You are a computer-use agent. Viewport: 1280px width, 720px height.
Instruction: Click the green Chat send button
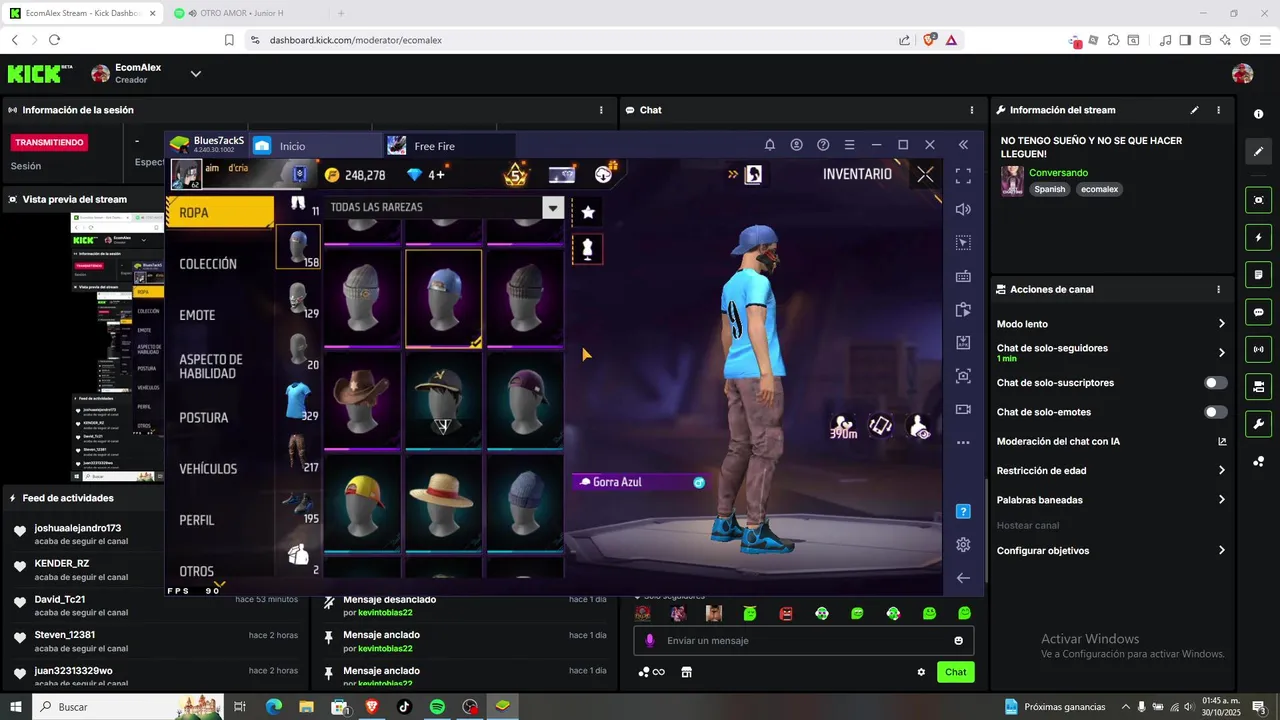[956, 672]
